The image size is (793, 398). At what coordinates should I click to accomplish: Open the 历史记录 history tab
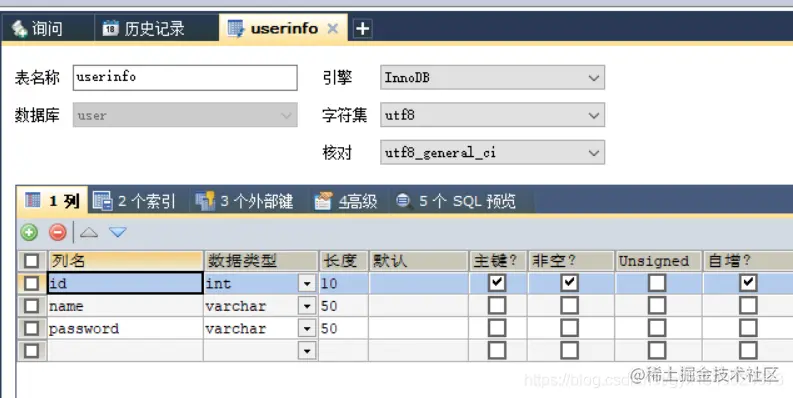point(156,28)
